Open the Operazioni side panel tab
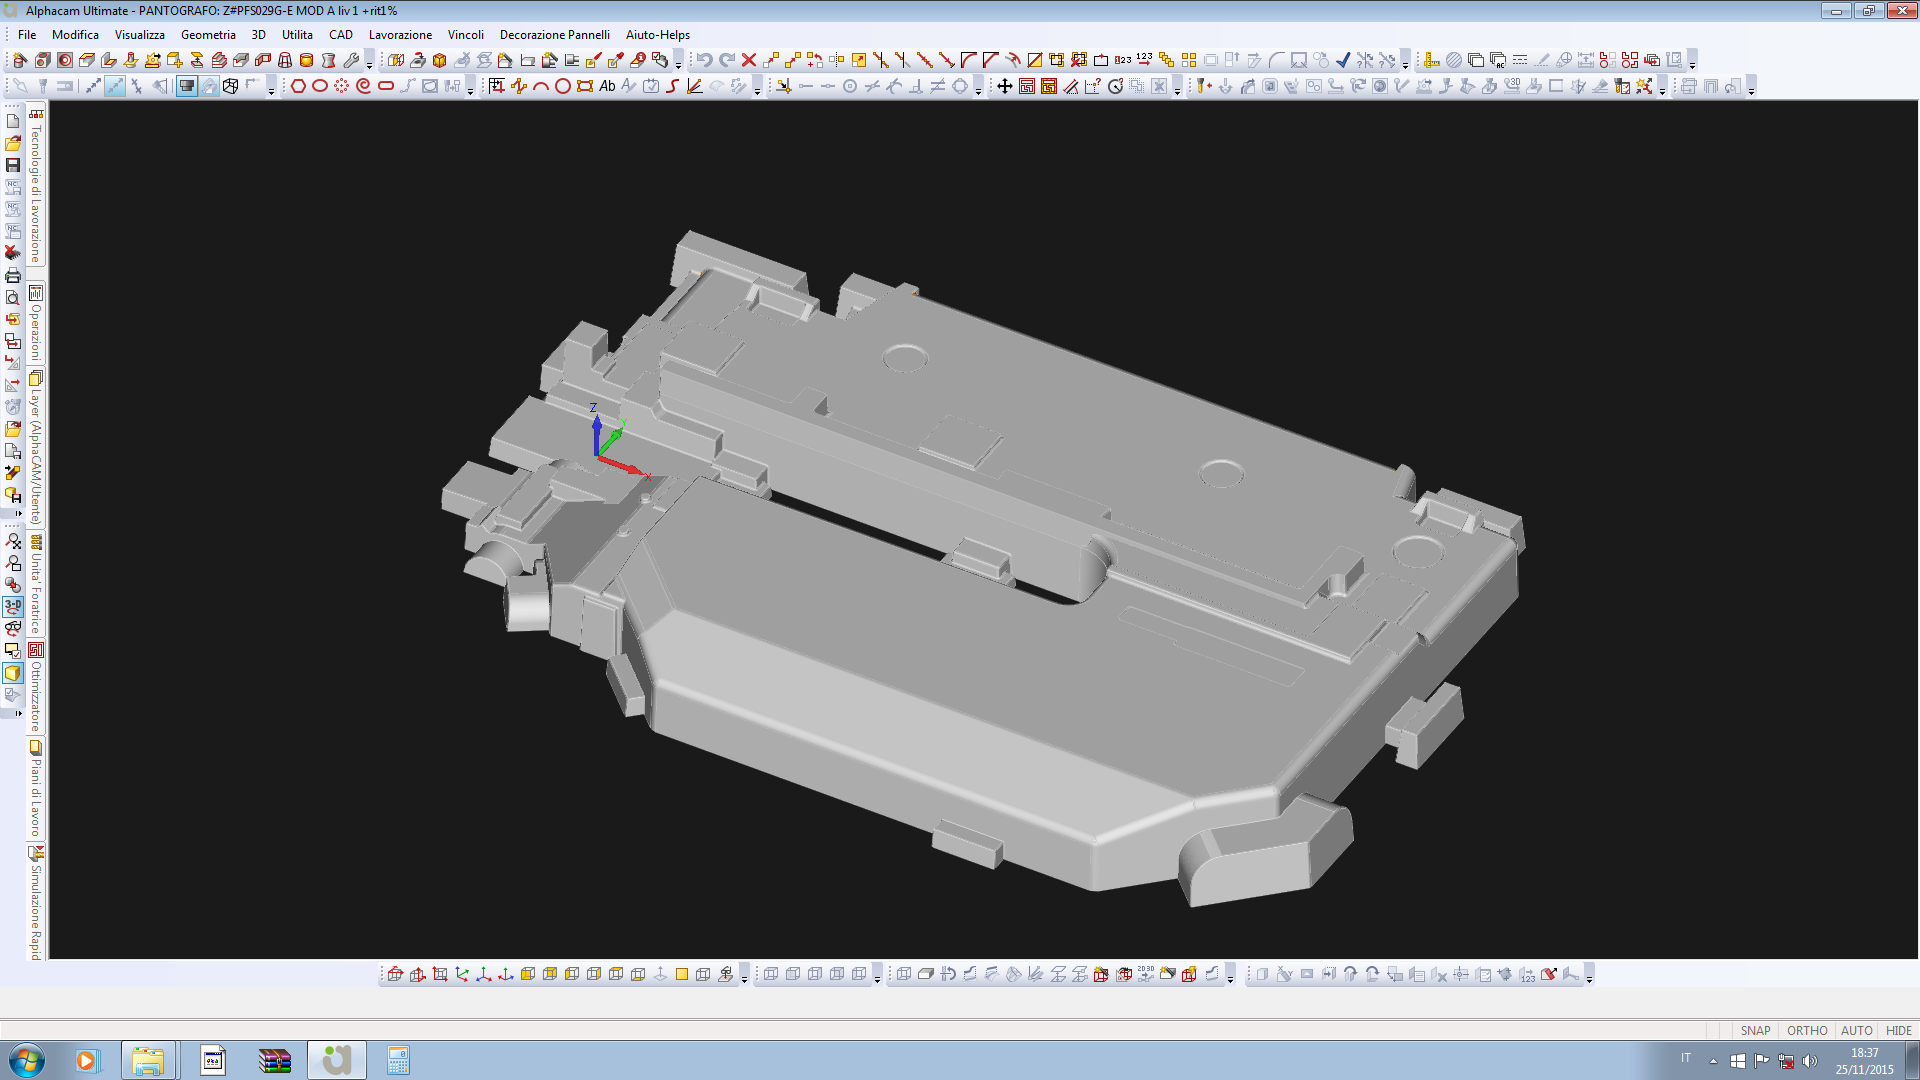The width and height of the screenshot is (1920, 1080). [36, 325]
